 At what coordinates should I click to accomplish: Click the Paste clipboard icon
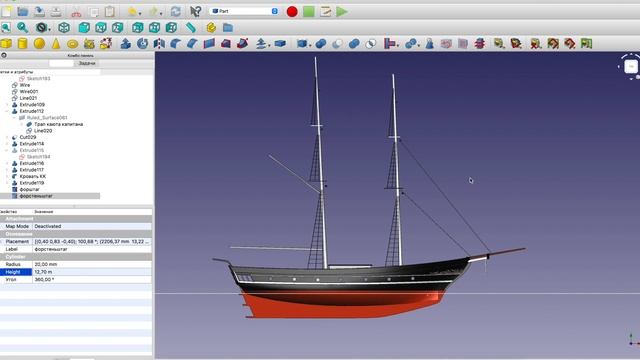110,12
